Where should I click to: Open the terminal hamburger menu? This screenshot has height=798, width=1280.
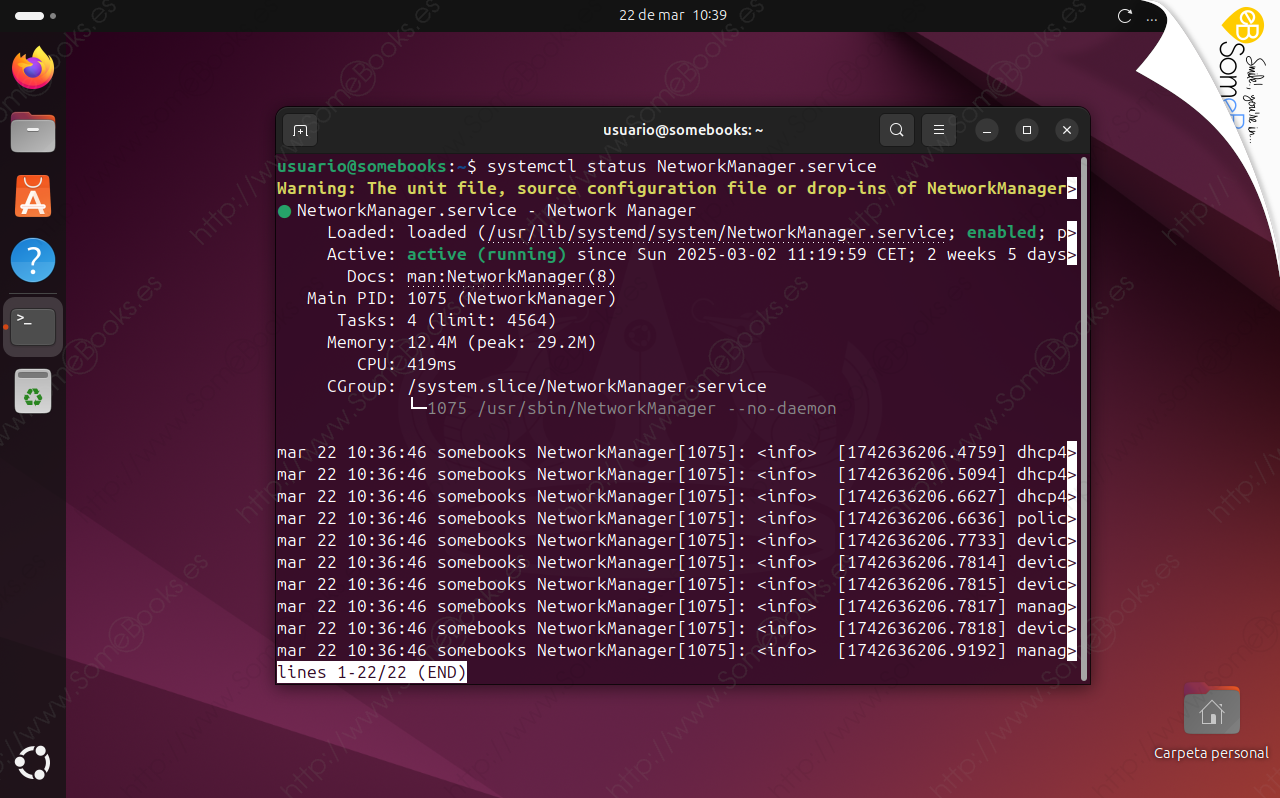click(x=938, y=130)
